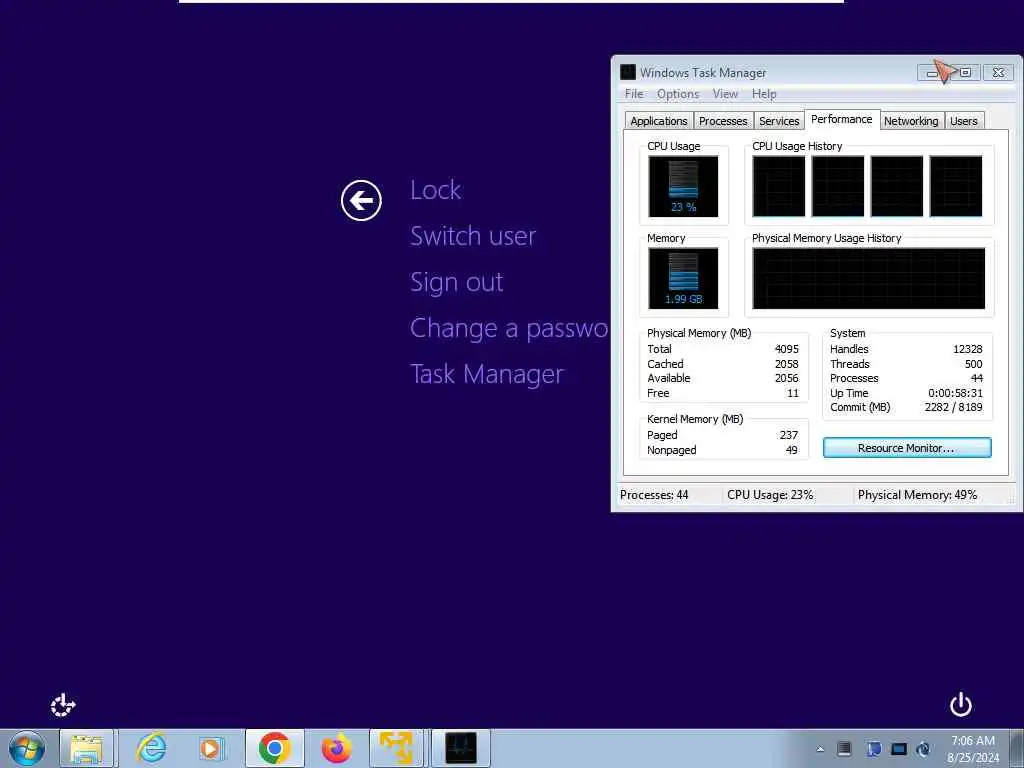The image size is (1024, 768).
Task: Click the first CPU Usage History graph
Action: (x=778, y=186)
